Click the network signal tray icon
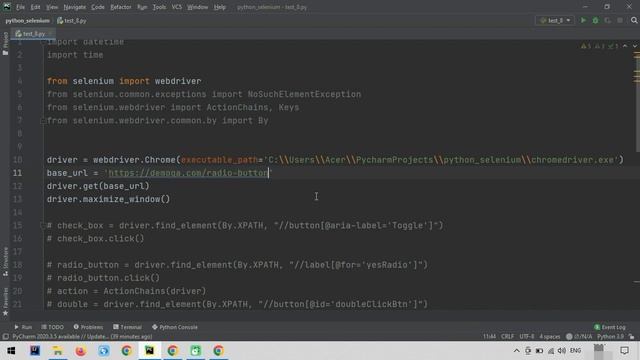Image resolution: width=640 pixels, height=360 pixels. coord(551,351)
